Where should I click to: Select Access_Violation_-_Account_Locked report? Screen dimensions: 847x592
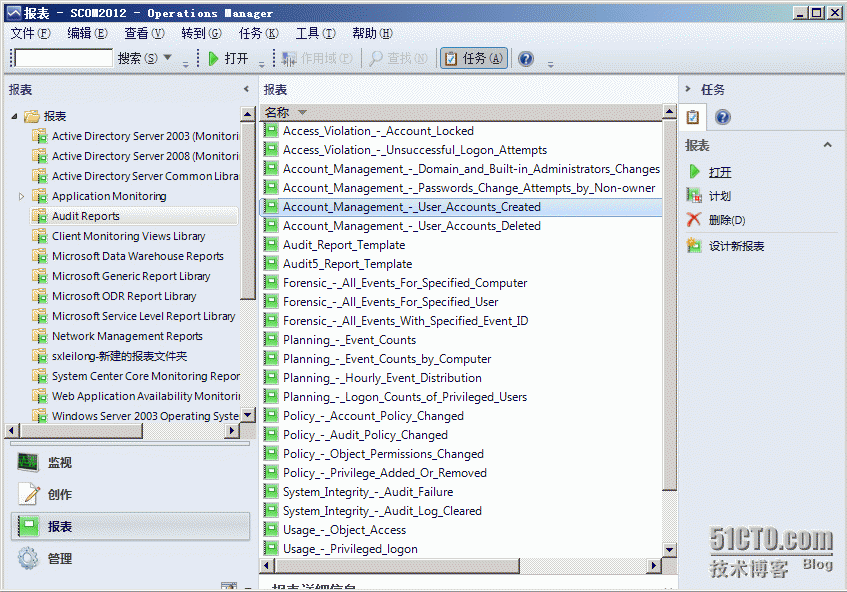click(x=378, y=131)
